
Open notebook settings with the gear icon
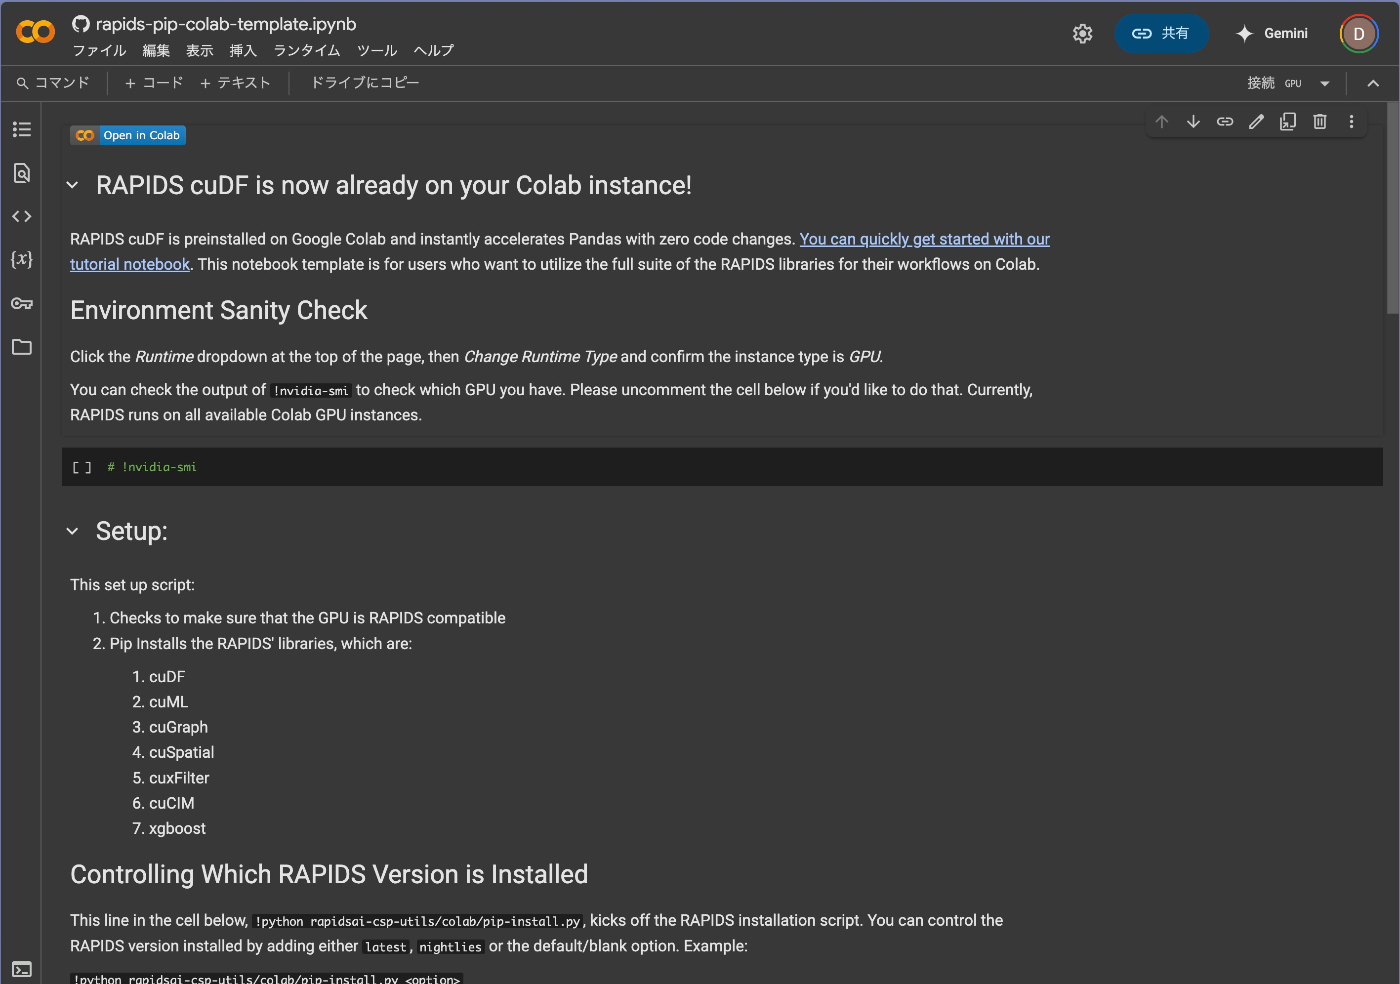1083,33
